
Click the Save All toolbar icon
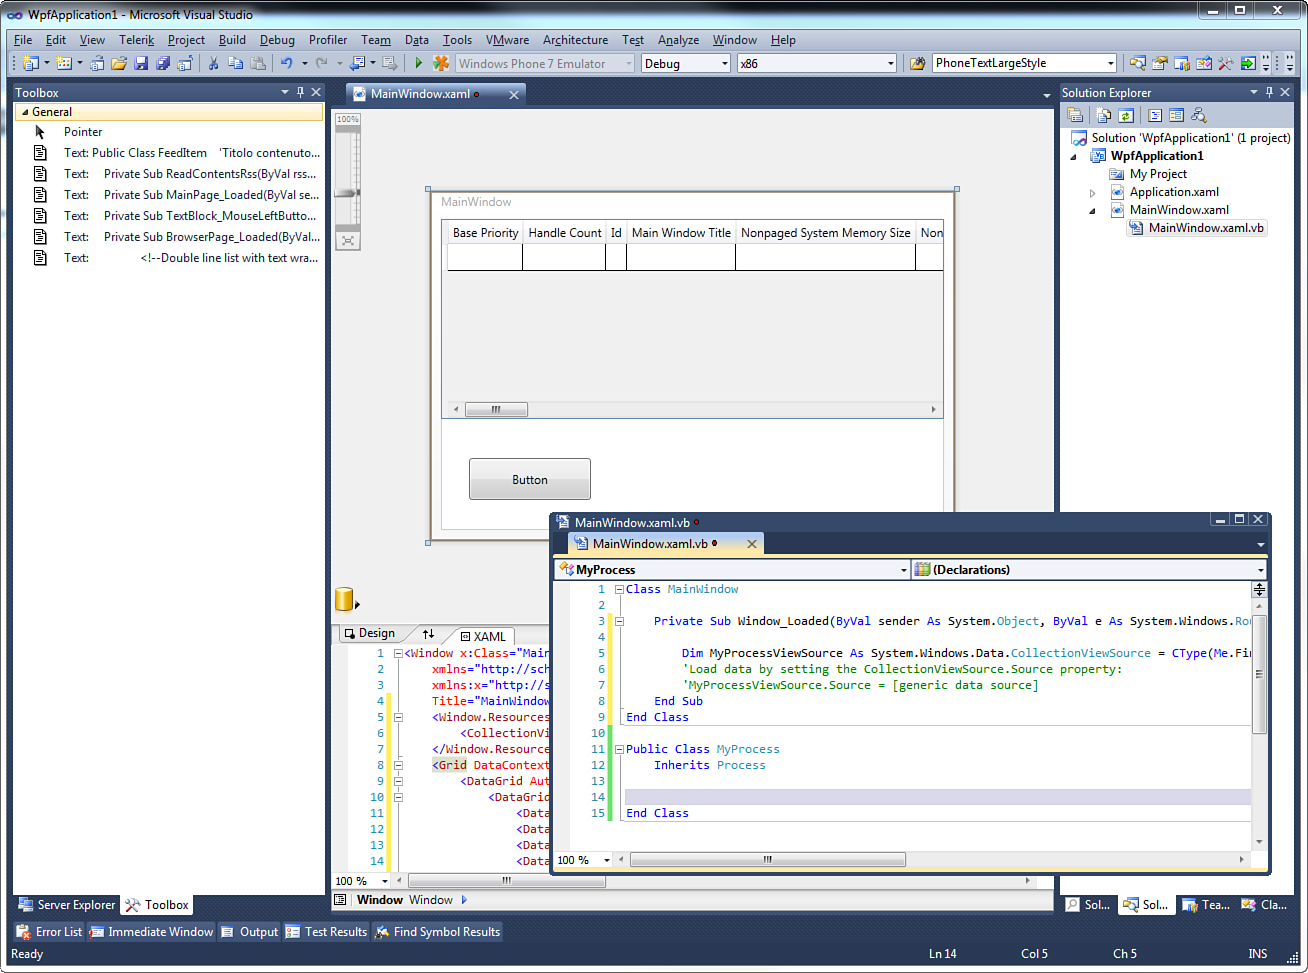(163, 63)
